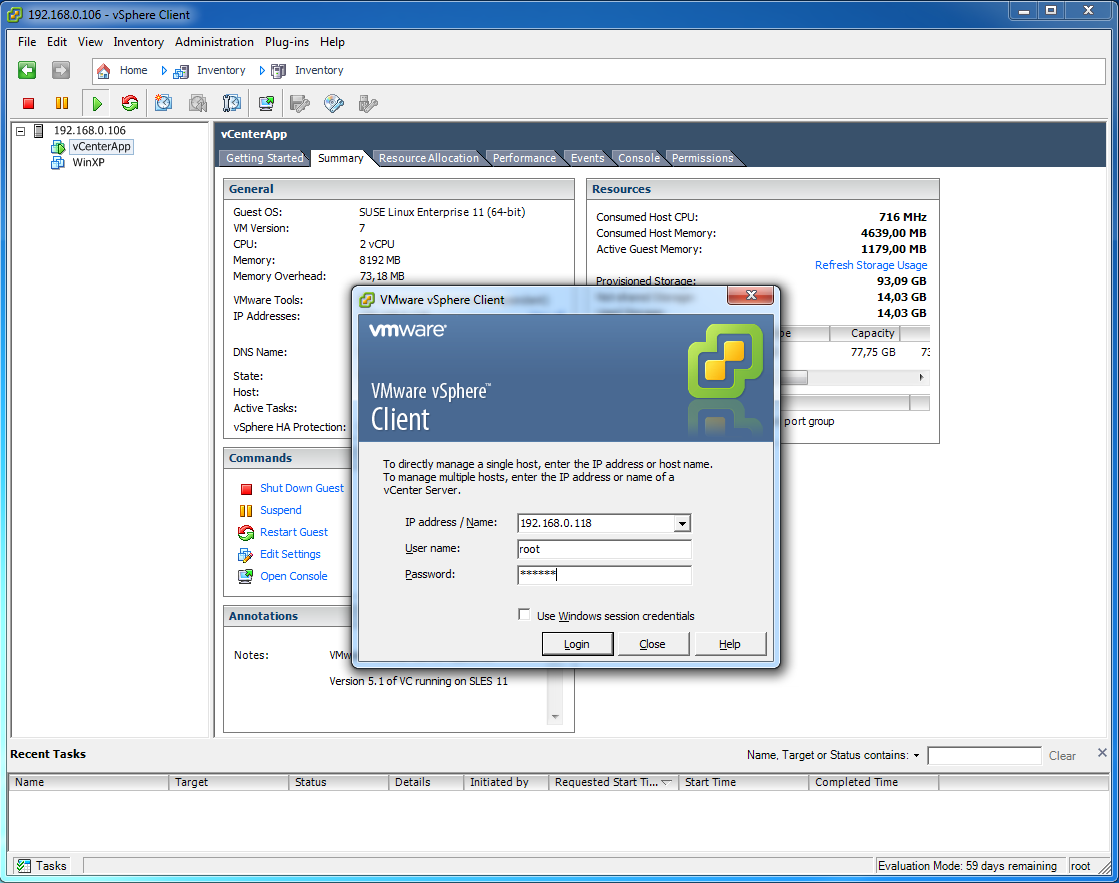Click the Restart Guest link
1119x883 pixels.
[294, 533]
